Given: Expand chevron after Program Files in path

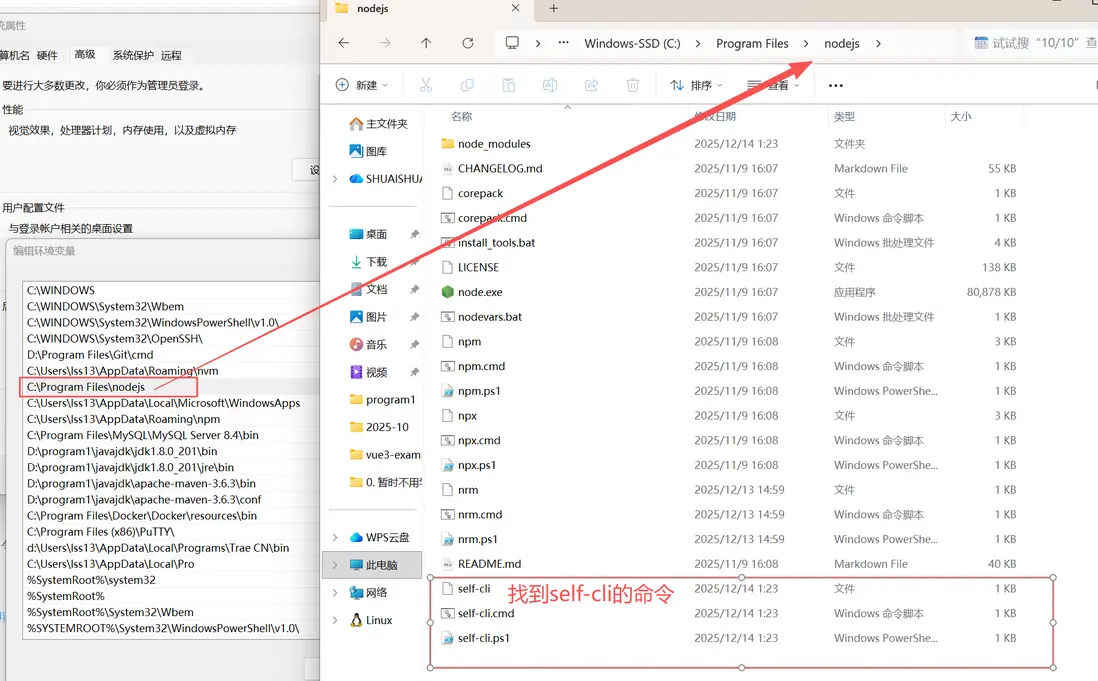Looking at the screenshot, I should [x=806, y=43].
